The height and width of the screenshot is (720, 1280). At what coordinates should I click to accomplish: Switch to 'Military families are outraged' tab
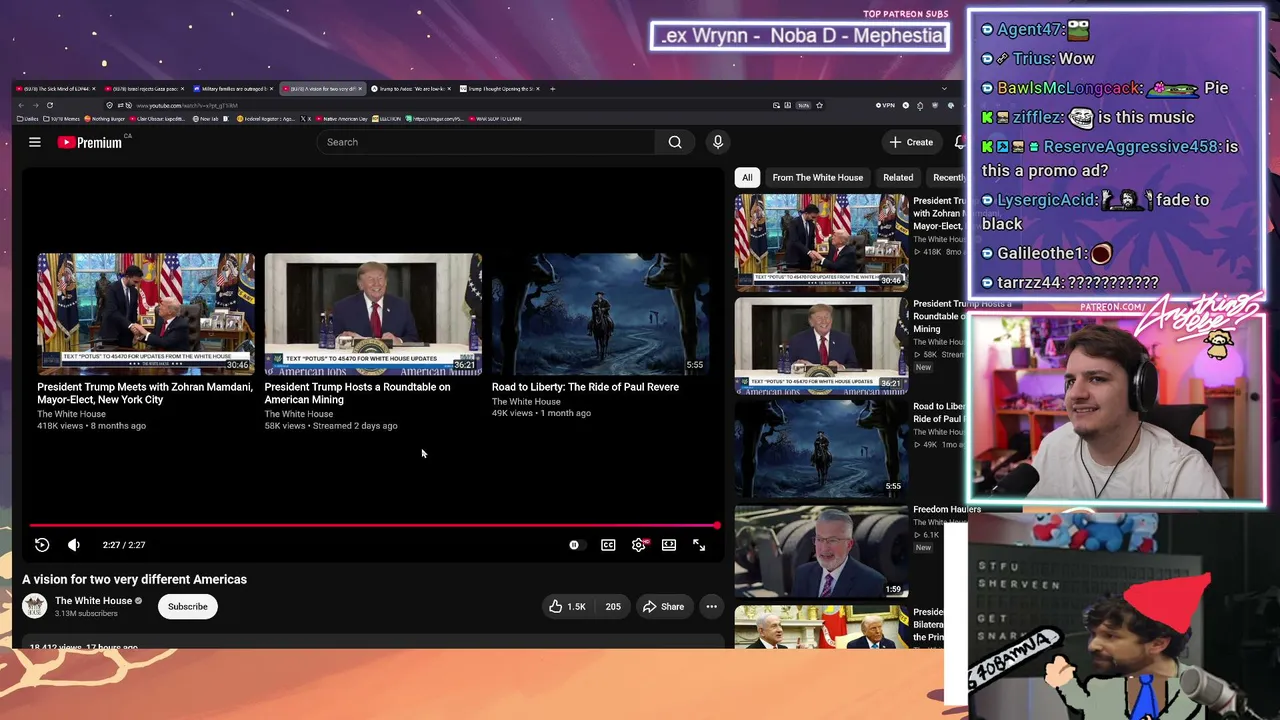coord(233,89)
